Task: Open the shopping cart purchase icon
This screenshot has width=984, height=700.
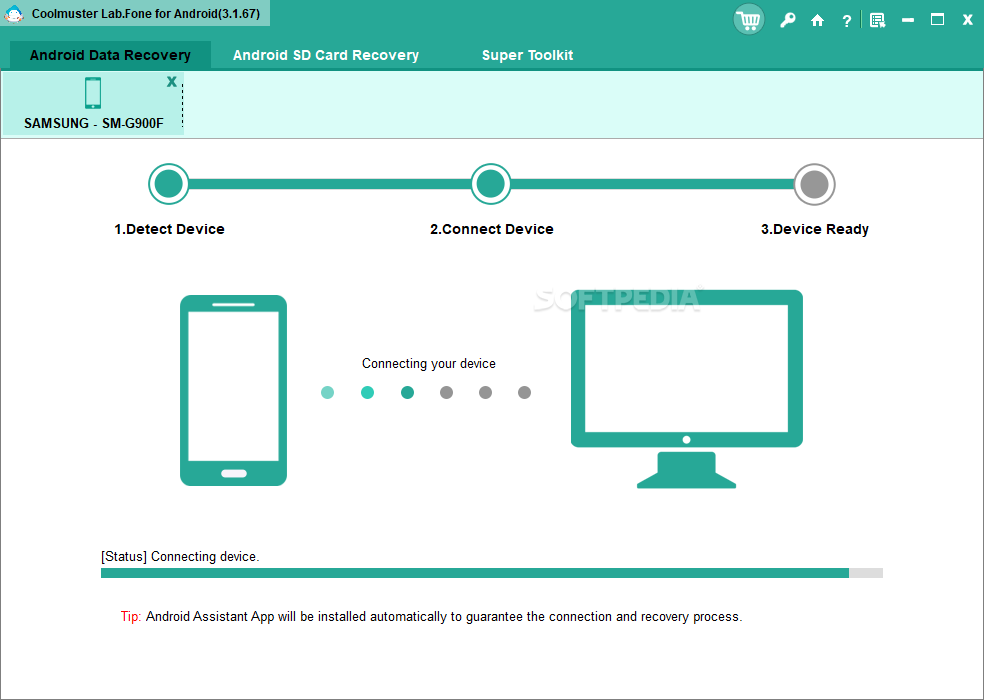Action: pos(749,20)
